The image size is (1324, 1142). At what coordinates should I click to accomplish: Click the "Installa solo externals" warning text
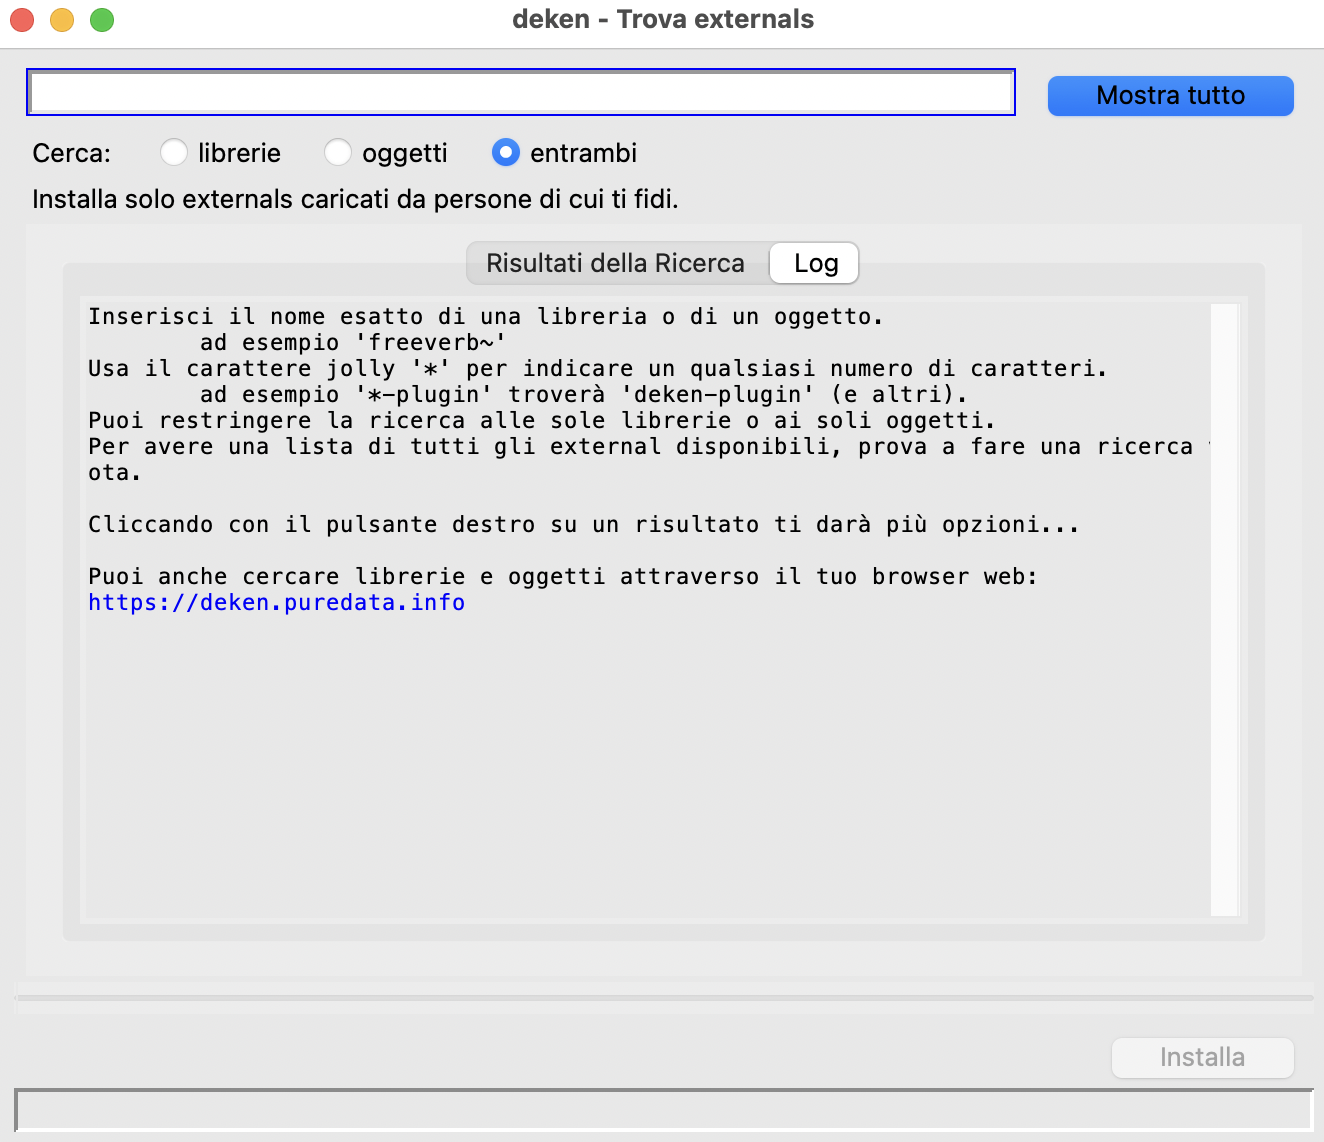(x=355, y=199)
